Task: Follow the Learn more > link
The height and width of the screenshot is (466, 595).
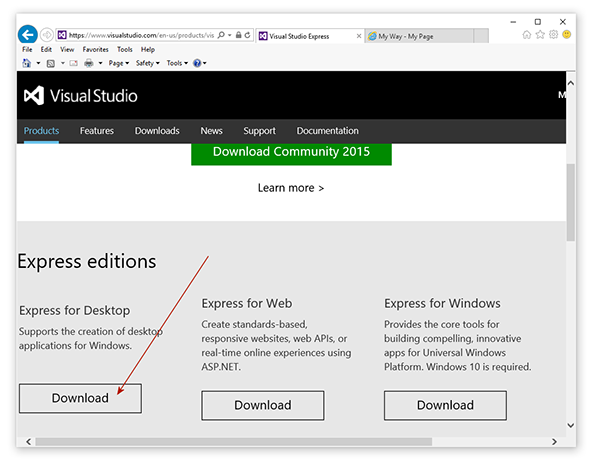Action: [x=291, y=188]
